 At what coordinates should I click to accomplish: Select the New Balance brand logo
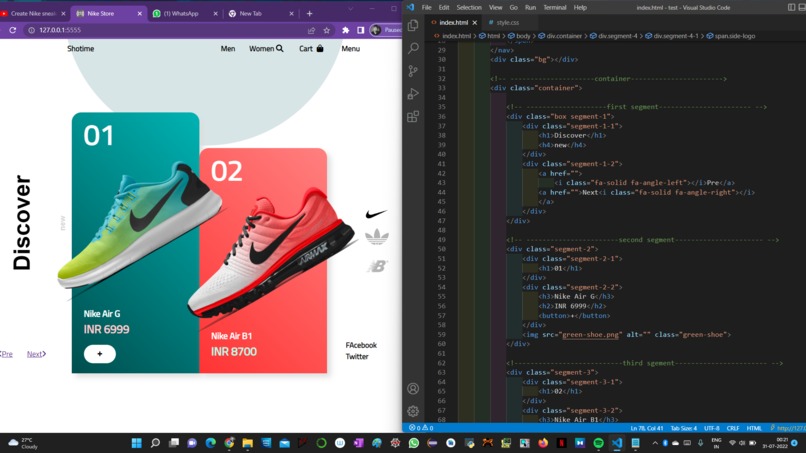(x=377, y=266)
